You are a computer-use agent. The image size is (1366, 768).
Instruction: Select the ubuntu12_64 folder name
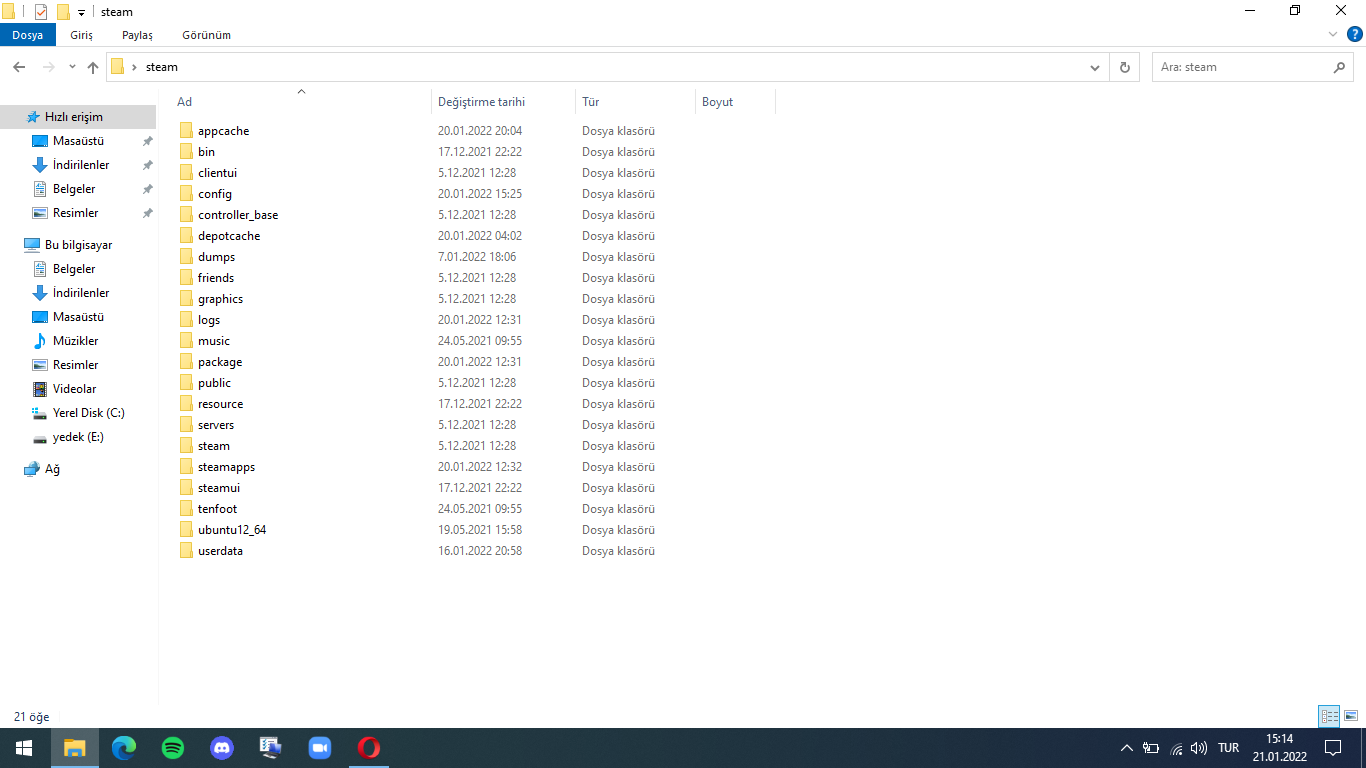tap(232, 530)
